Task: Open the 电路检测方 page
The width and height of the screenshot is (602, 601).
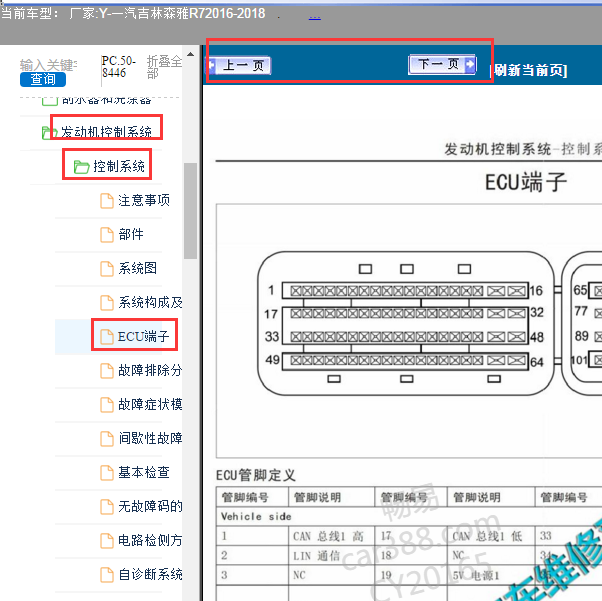Action: (150, 540)
